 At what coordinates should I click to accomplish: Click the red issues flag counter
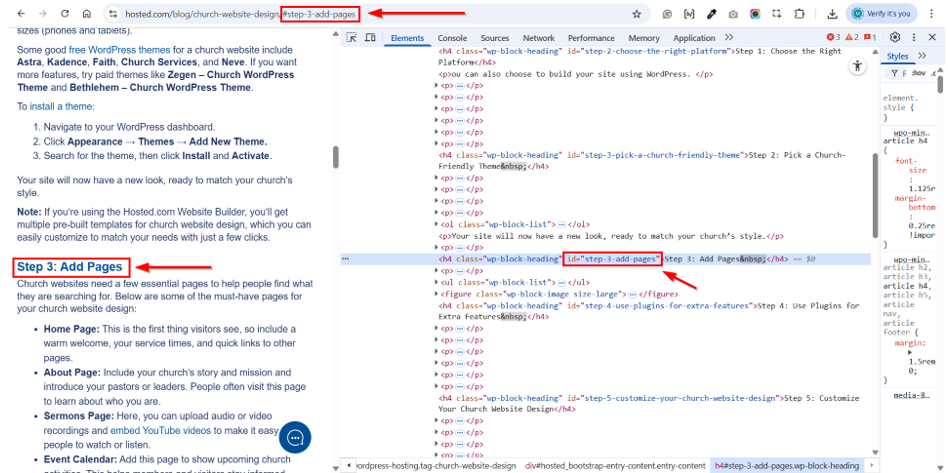[871, 37]
